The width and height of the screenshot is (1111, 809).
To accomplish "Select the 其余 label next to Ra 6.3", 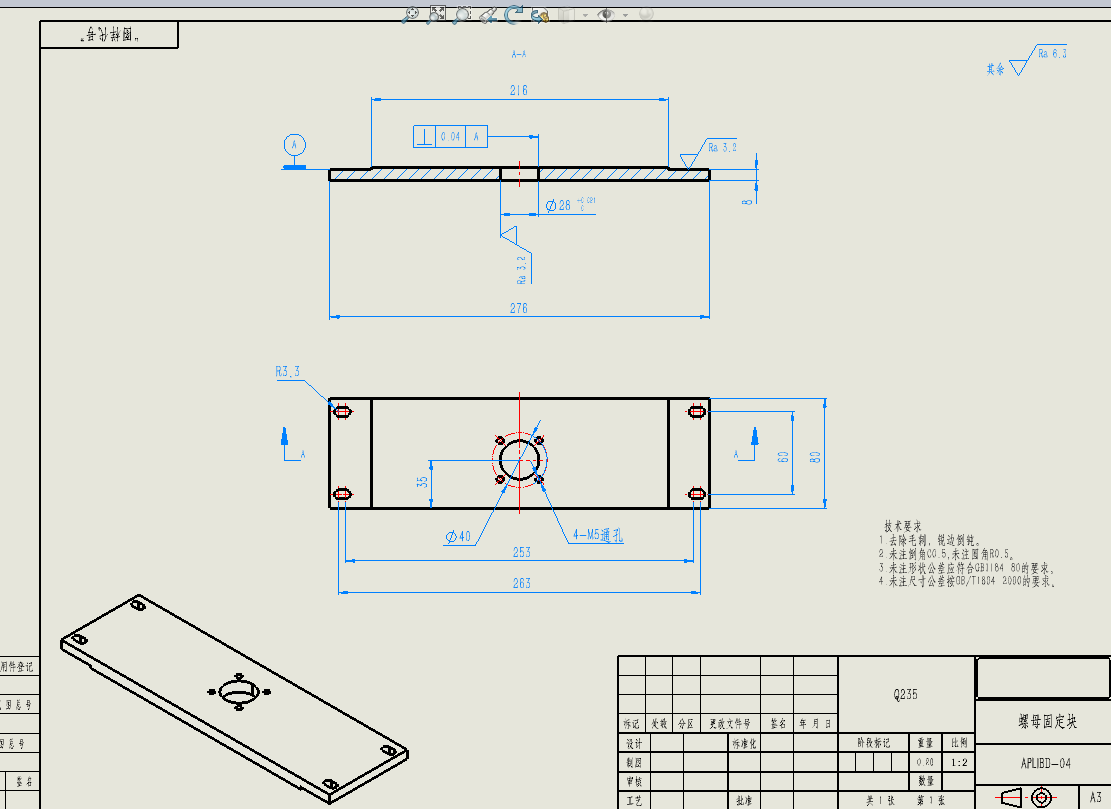I will point(996,69).
